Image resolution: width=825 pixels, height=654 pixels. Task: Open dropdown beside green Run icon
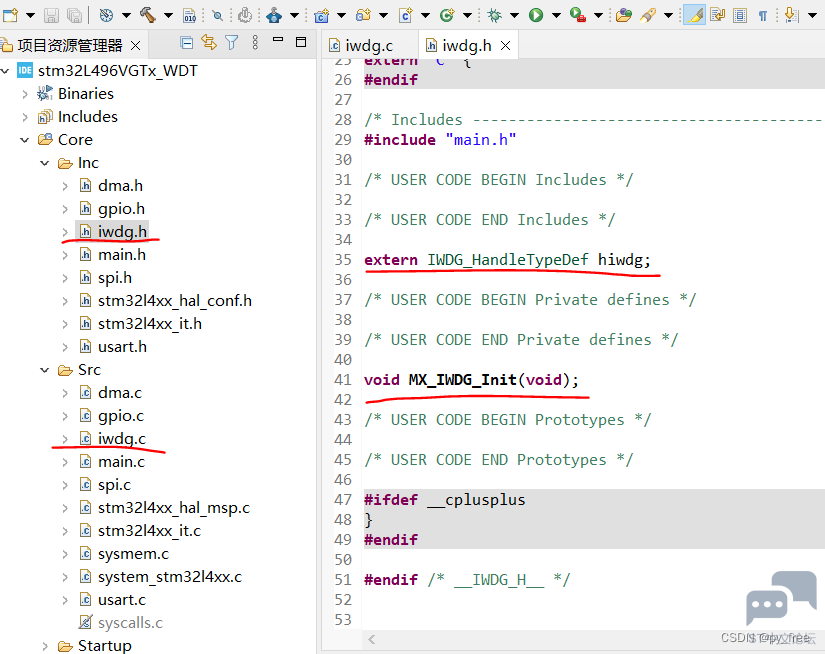click(x=556, y=16)
